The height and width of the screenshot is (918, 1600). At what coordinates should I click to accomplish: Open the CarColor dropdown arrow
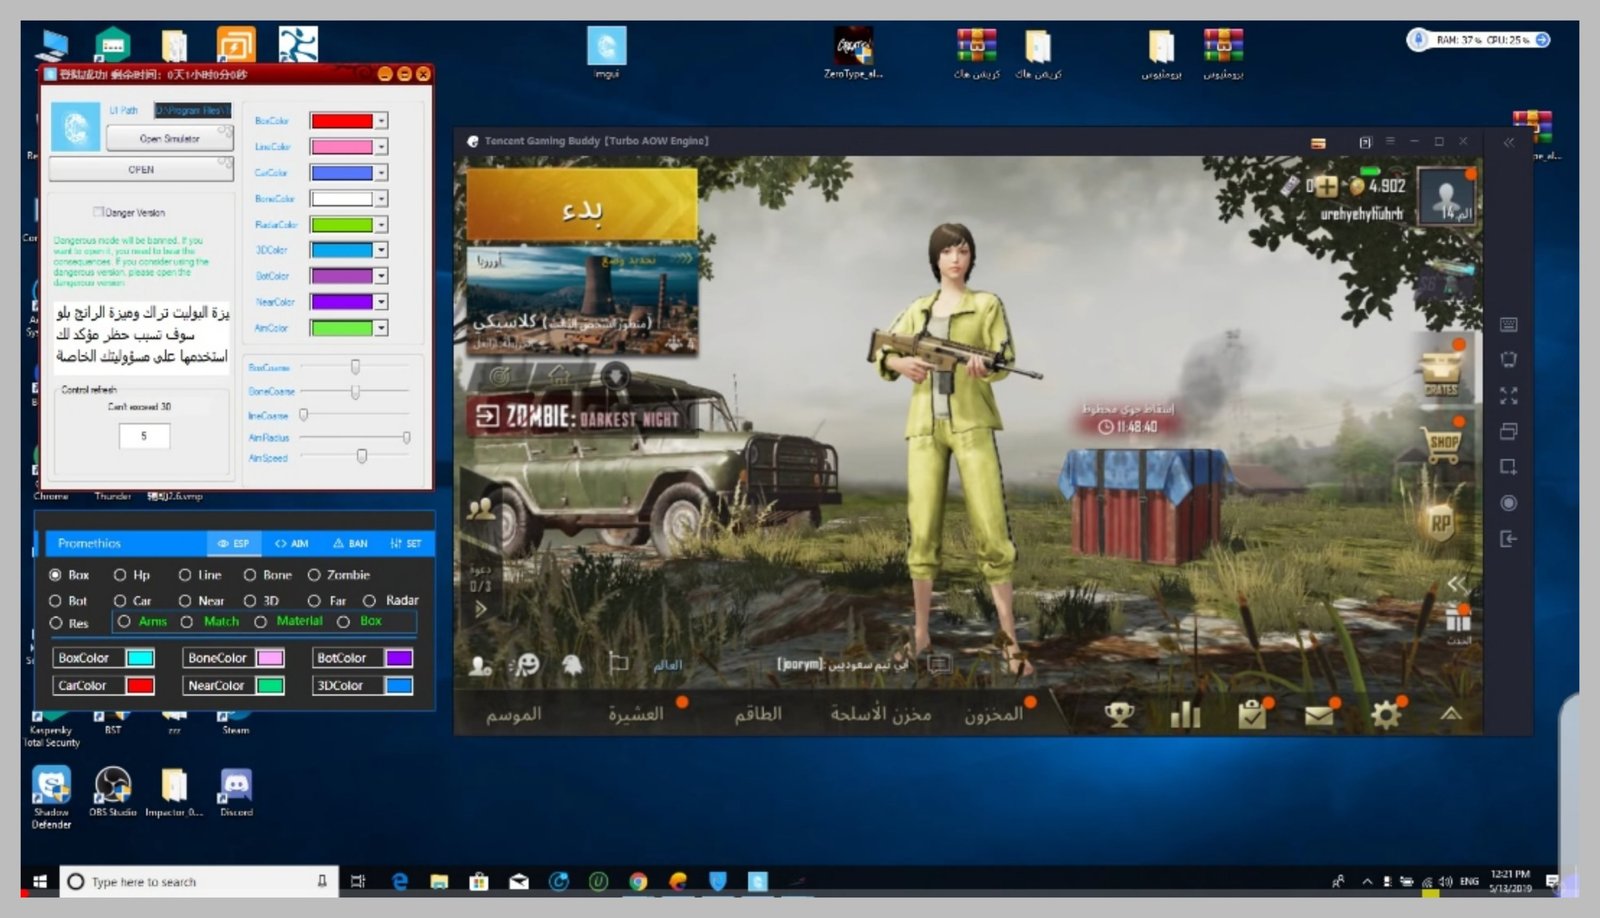coord(381,173)
